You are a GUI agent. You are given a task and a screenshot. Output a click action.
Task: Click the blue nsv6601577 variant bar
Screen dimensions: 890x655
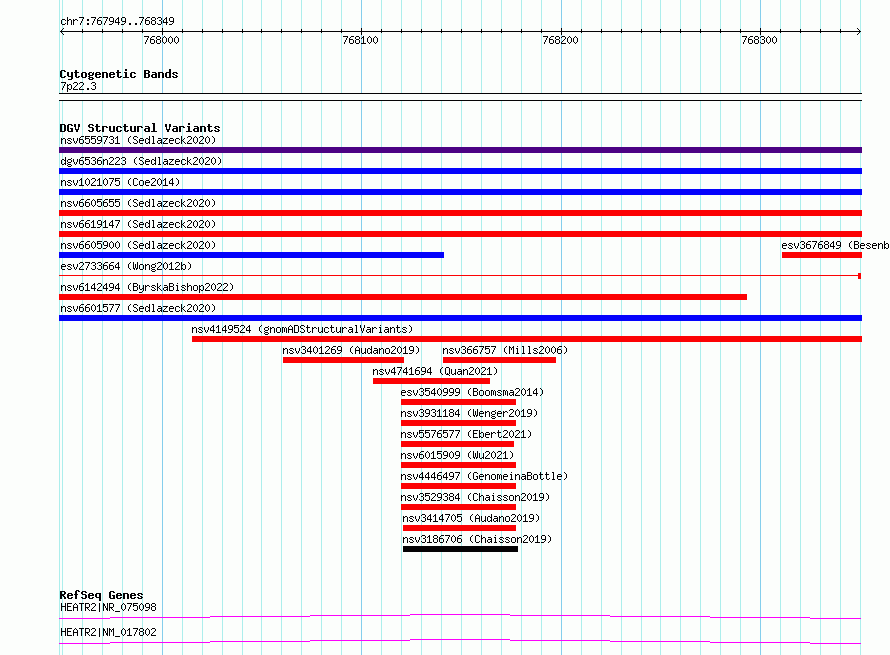tap(460, 318)
